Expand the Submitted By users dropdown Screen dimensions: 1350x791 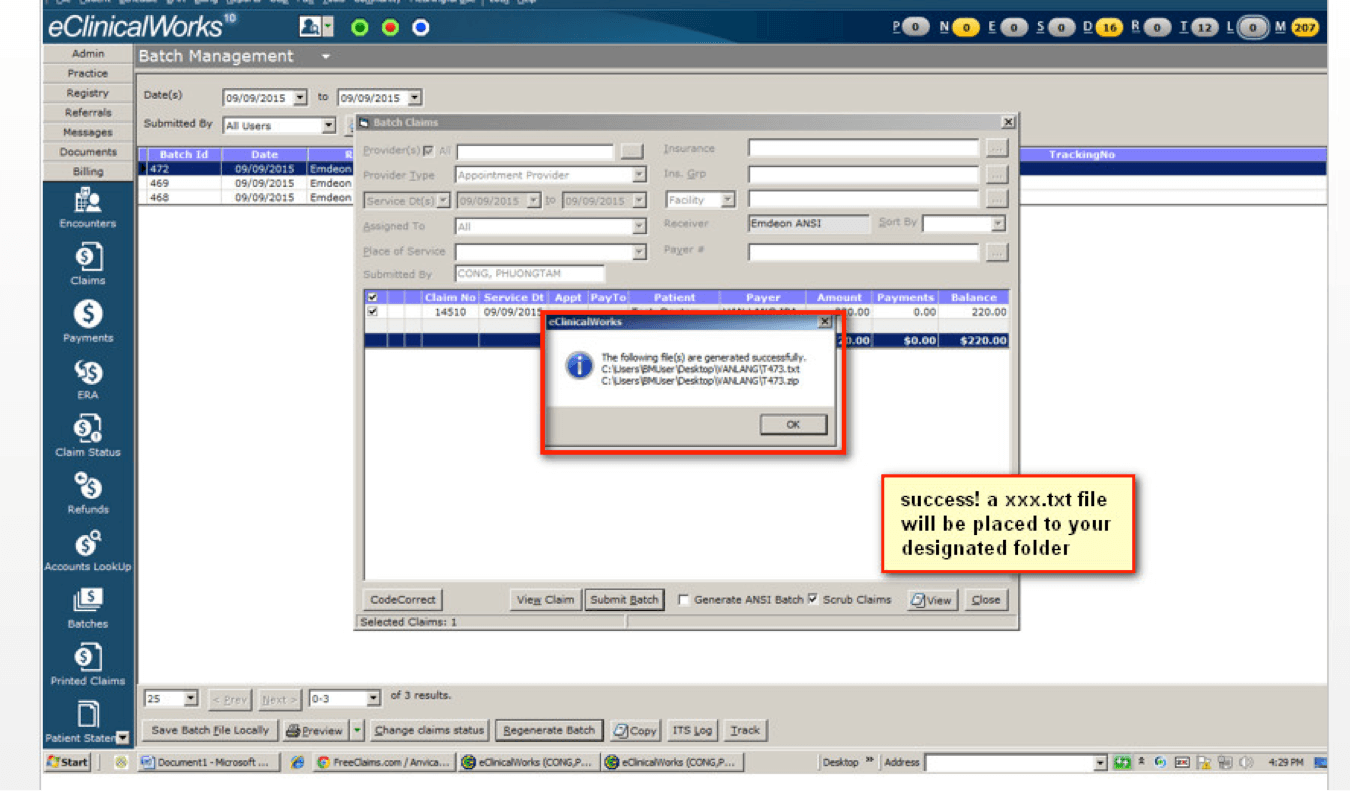[x=328, y=126]
